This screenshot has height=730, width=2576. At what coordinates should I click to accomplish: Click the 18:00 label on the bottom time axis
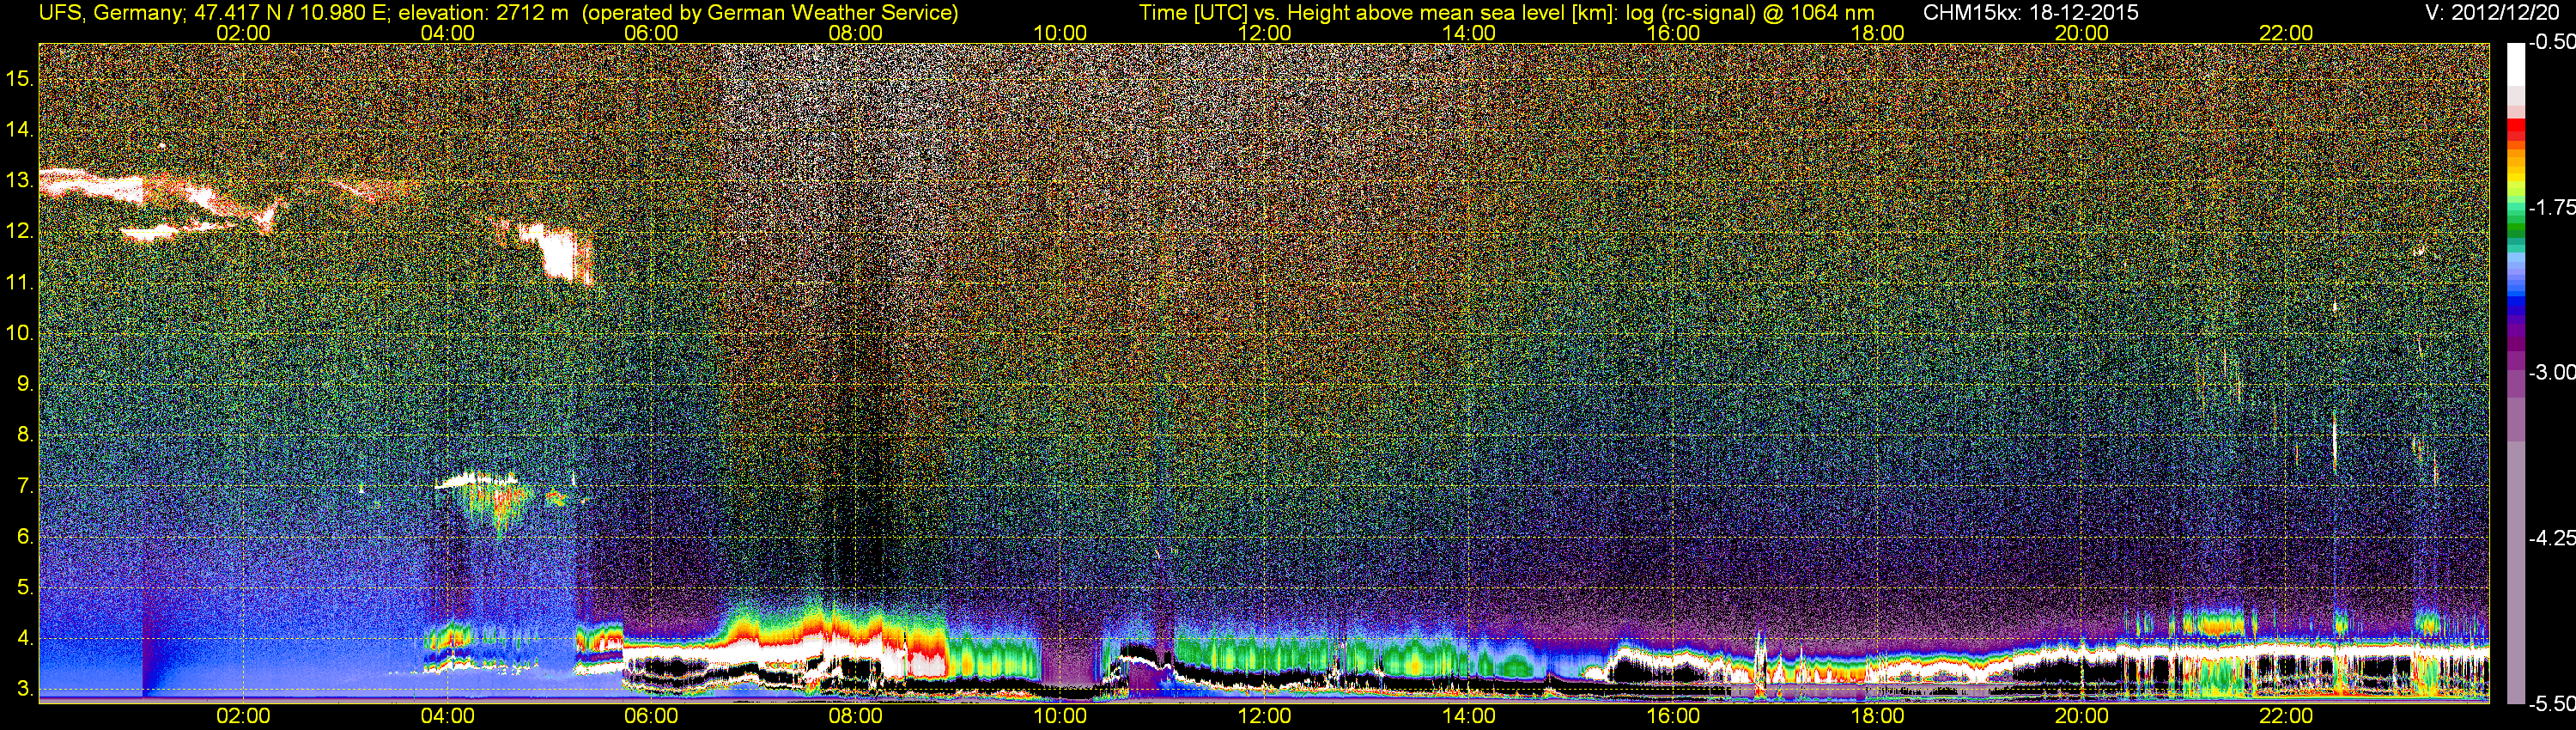tap(1877, 717)
